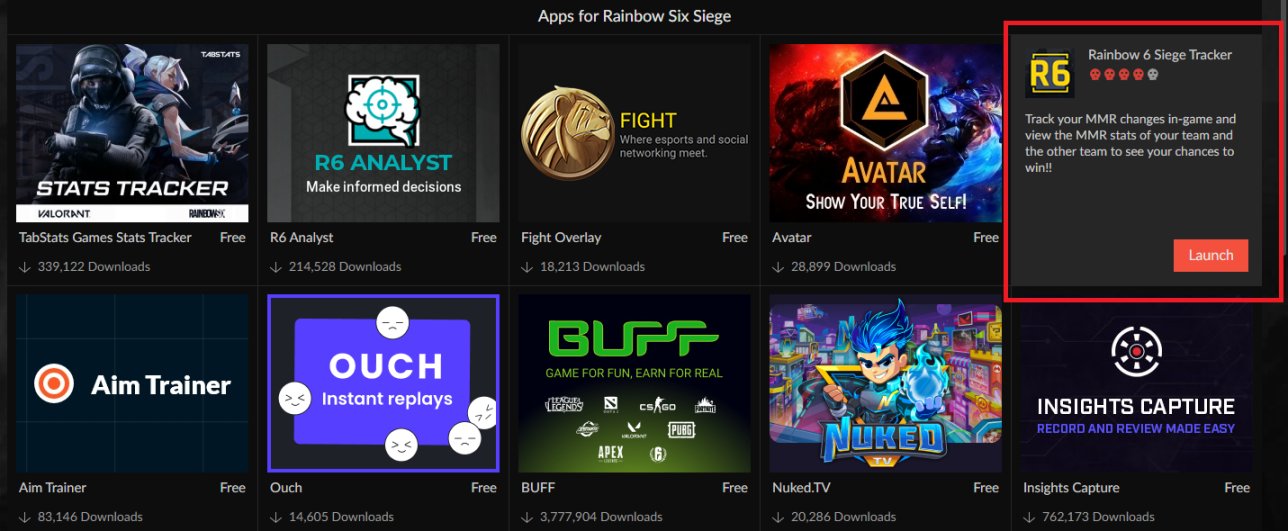This screenshot has height=531, width=1288.
Task: Click the download arrow icon beside 339,122 Downloads
Action: pos(25,267)
